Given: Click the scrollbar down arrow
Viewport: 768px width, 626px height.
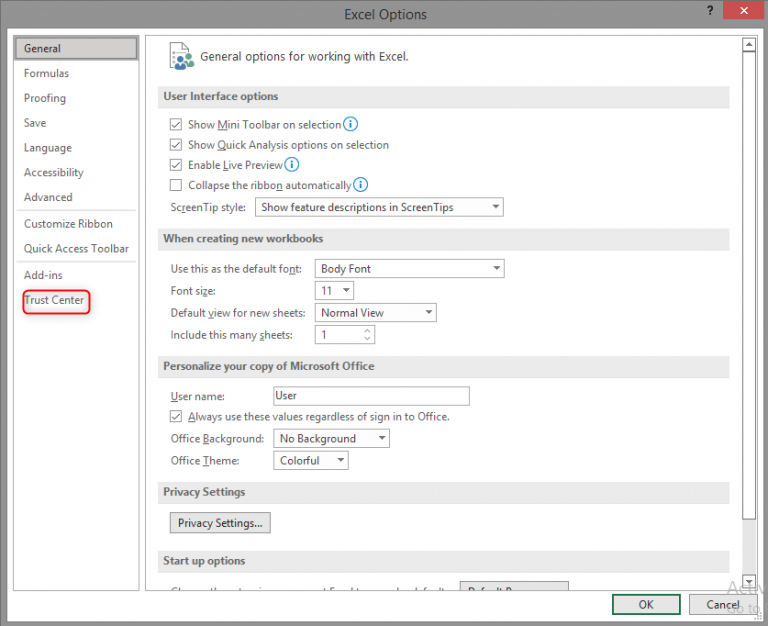Looking at the screenshot, I should click(x=749, y=581).
